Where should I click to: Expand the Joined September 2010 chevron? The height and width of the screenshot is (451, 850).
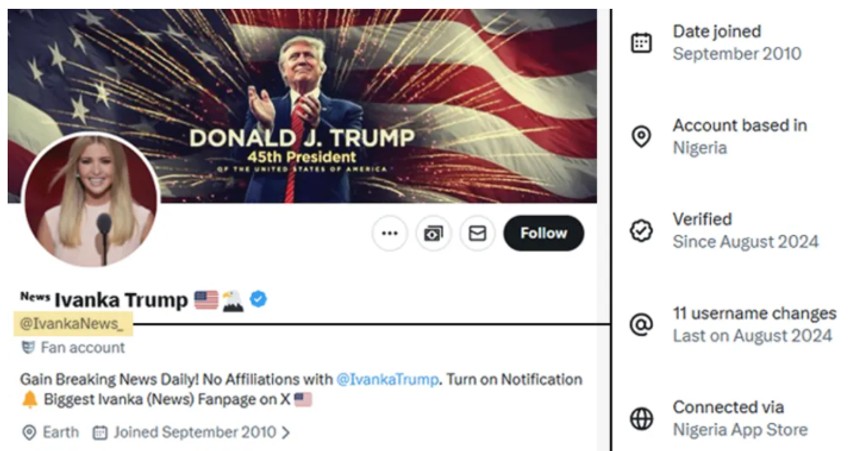coord(286,433)
